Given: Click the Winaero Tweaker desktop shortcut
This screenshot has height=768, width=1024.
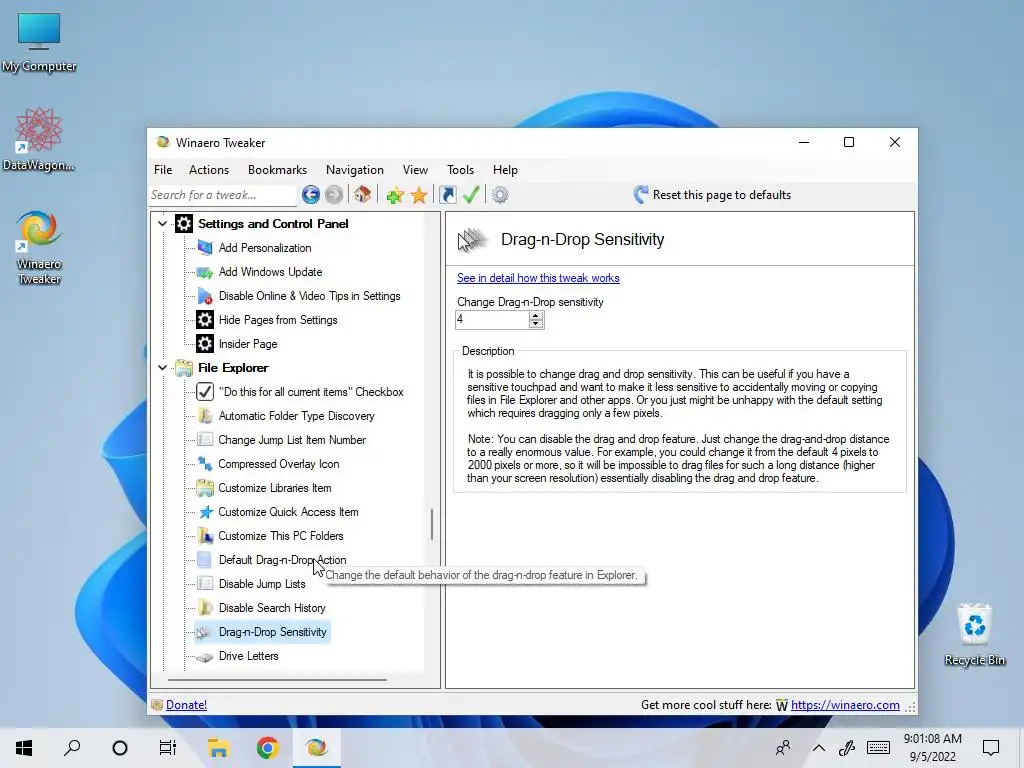Looking at the screenshot, I should [x=39, y=247].
